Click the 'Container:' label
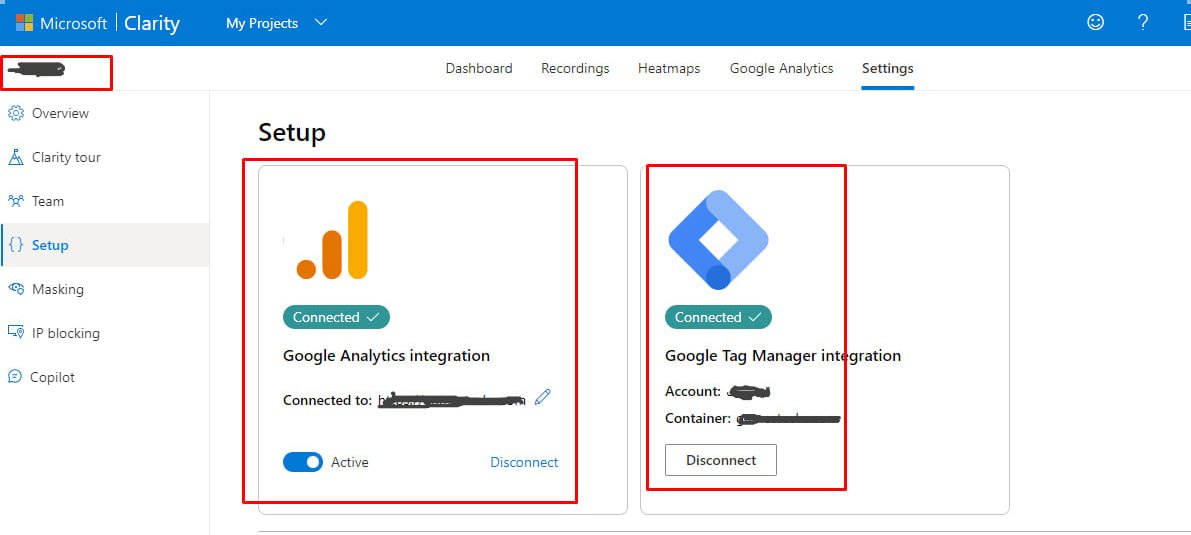 coord(699,418)
